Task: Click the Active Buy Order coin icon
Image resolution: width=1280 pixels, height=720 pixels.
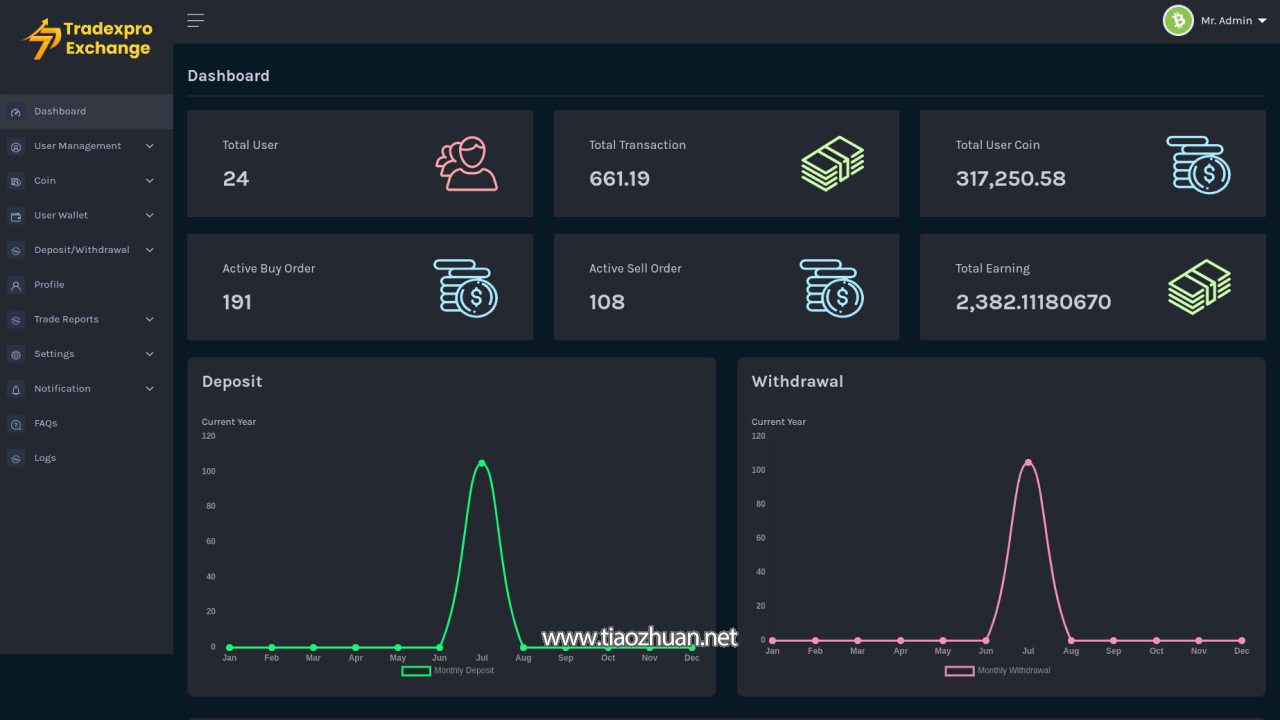Action: (465, 288)
